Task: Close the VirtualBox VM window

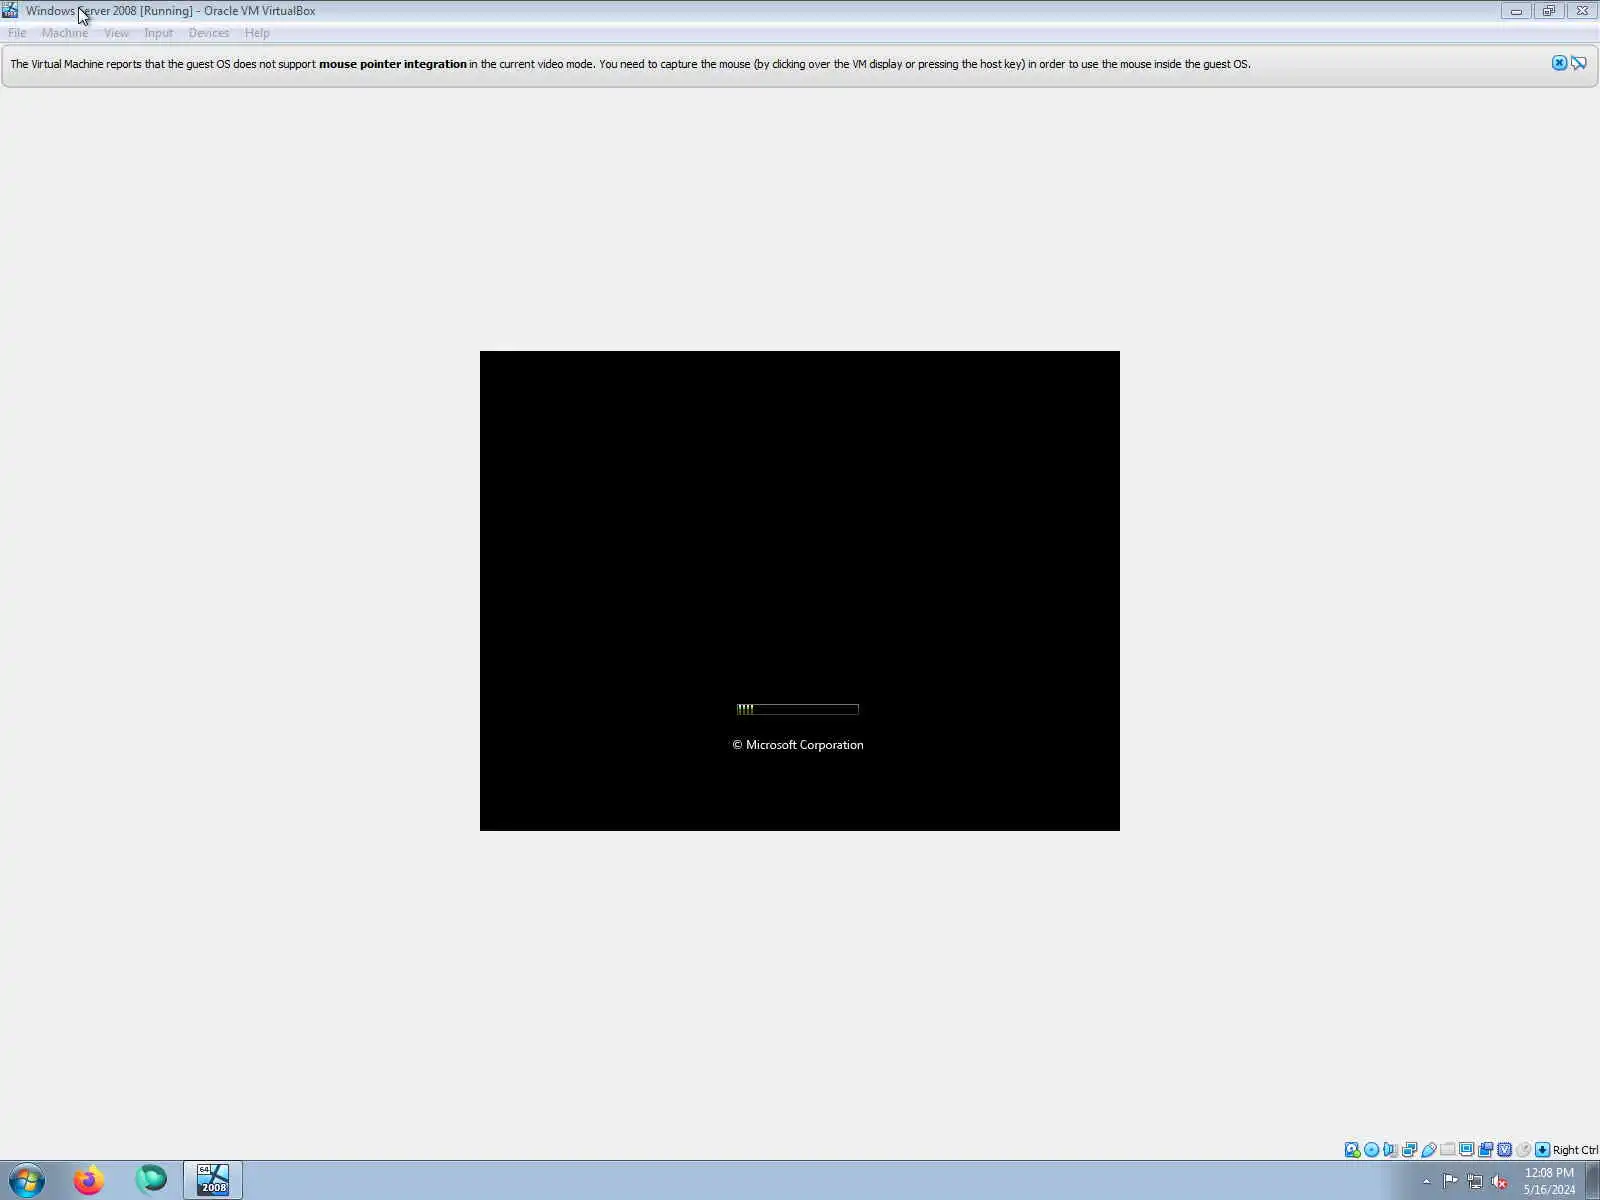Action: click(x=1582, y=11)
